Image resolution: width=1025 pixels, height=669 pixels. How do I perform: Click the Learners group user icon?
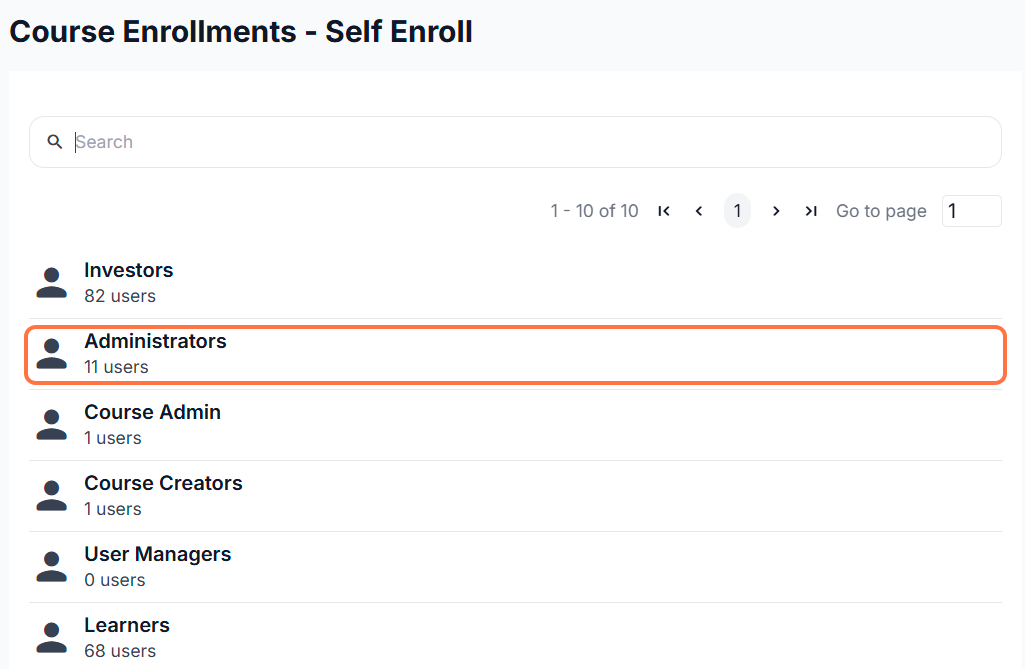click(x=51, y=638)
